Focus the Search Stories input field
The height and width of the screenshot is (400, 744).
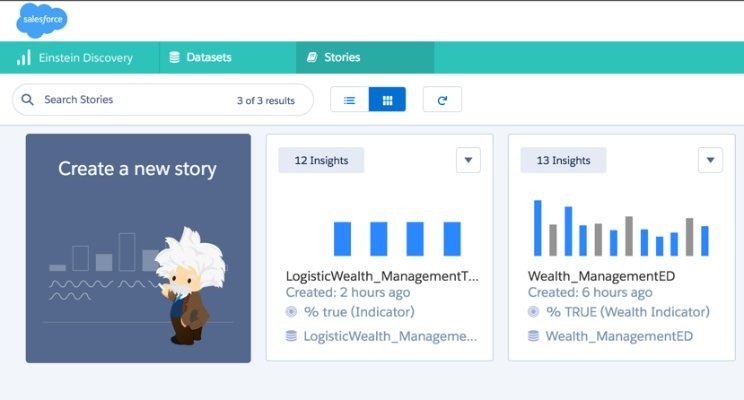click(x=163, y=100)
